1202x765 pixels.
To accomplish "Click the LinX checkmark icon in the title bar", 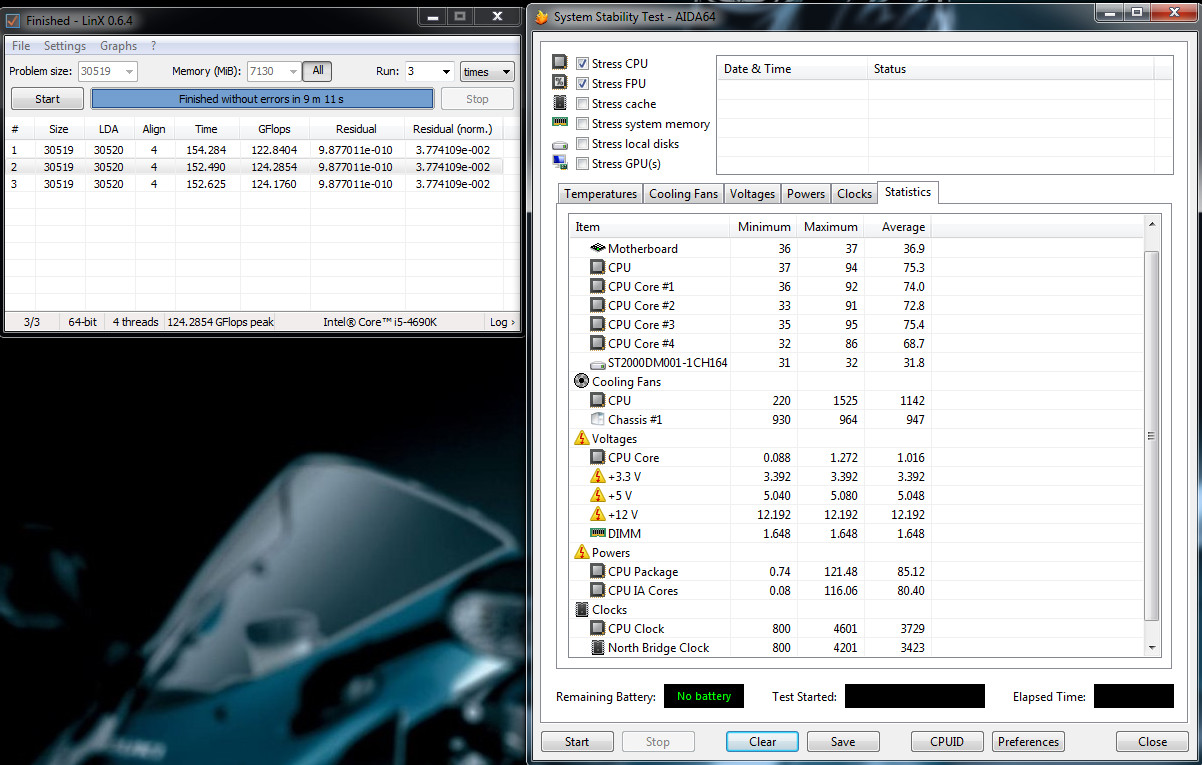I will (13, 20).
